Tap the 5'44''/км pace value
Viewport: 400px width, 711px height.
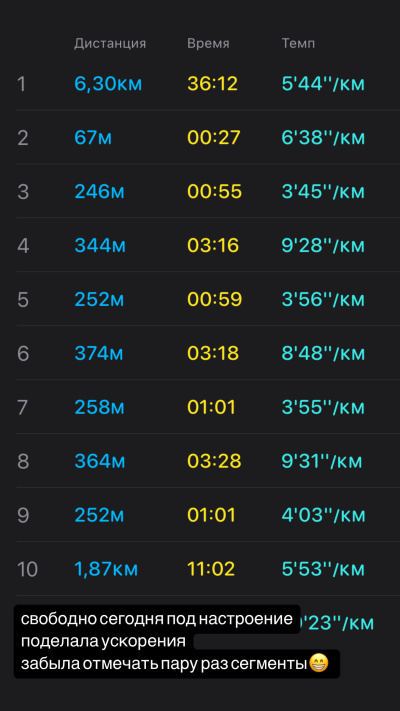click(x=323, y=84)
